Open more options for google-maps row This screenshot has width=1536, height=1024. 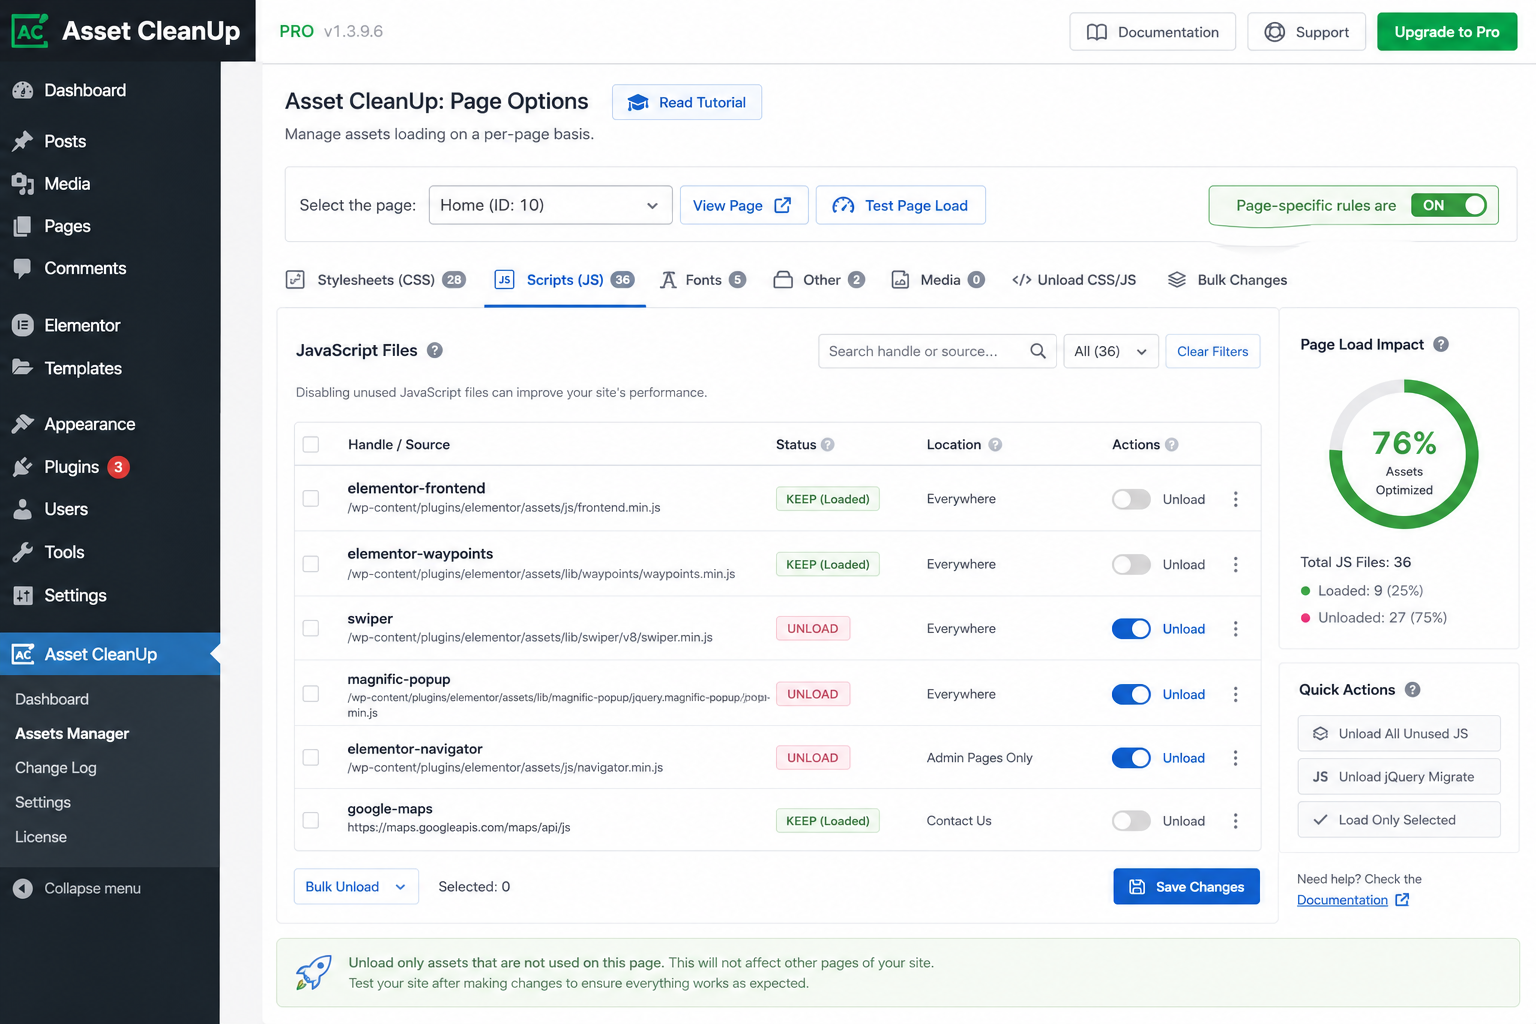coord(1236,821)
